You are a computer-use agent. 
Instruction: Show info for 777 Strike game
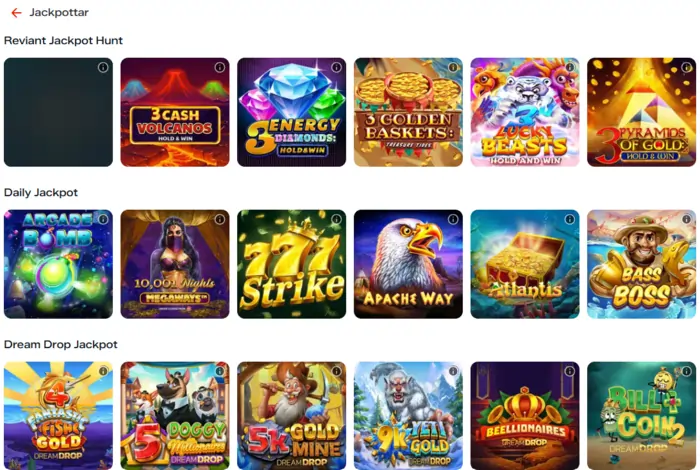coord(336,219)
